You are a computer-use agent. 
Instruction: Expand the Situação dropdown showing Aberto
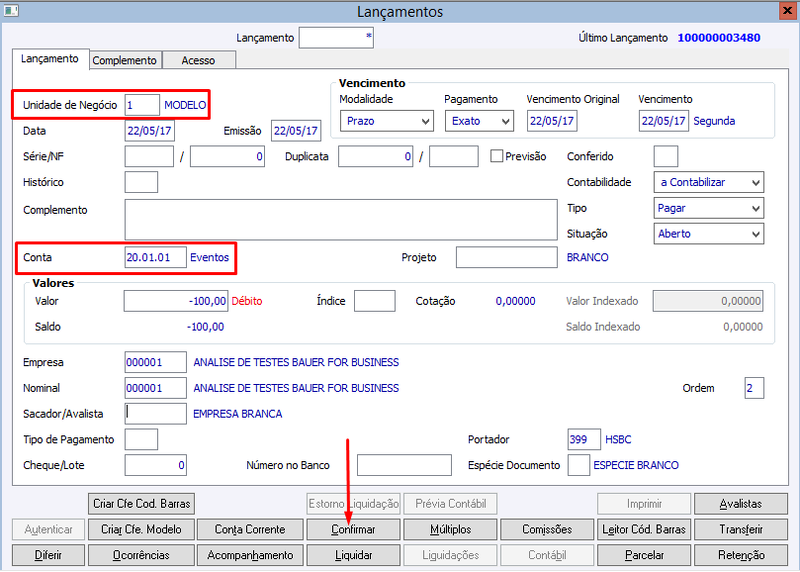[x=709, y=234]
